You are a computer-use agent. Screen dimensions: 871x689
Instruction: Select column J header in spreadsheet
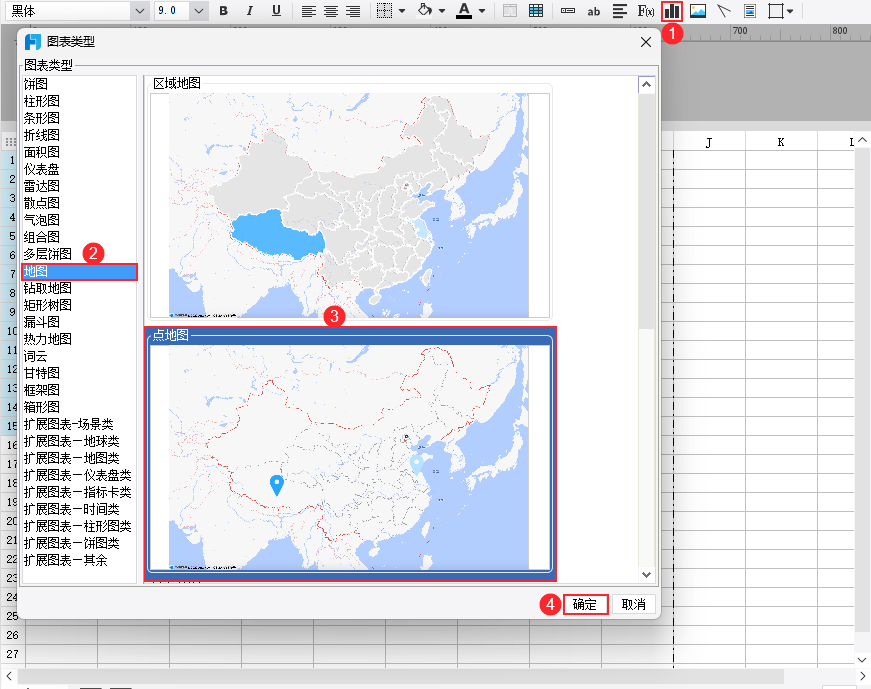click(x=709, y=142)
